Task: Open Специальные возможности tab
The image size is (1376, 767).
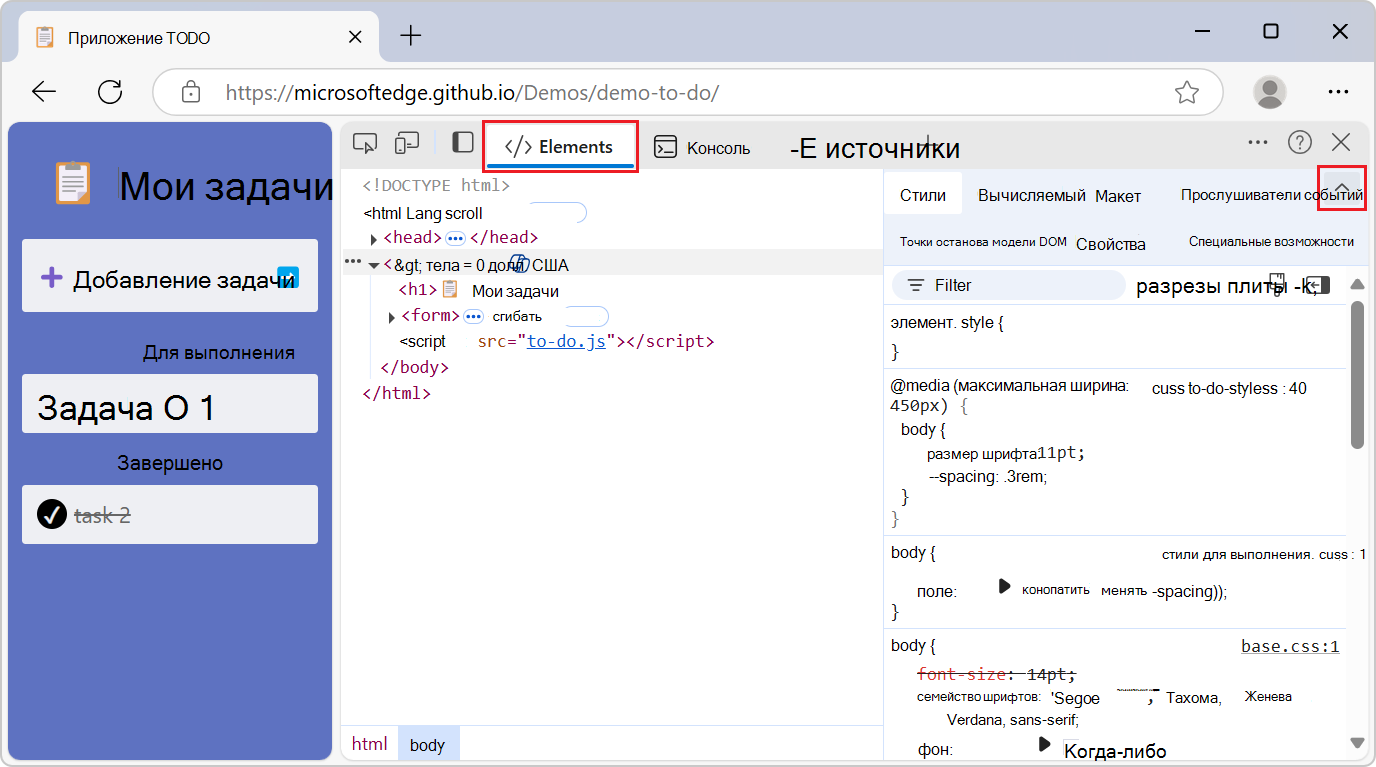Action: pos(1271,241)
